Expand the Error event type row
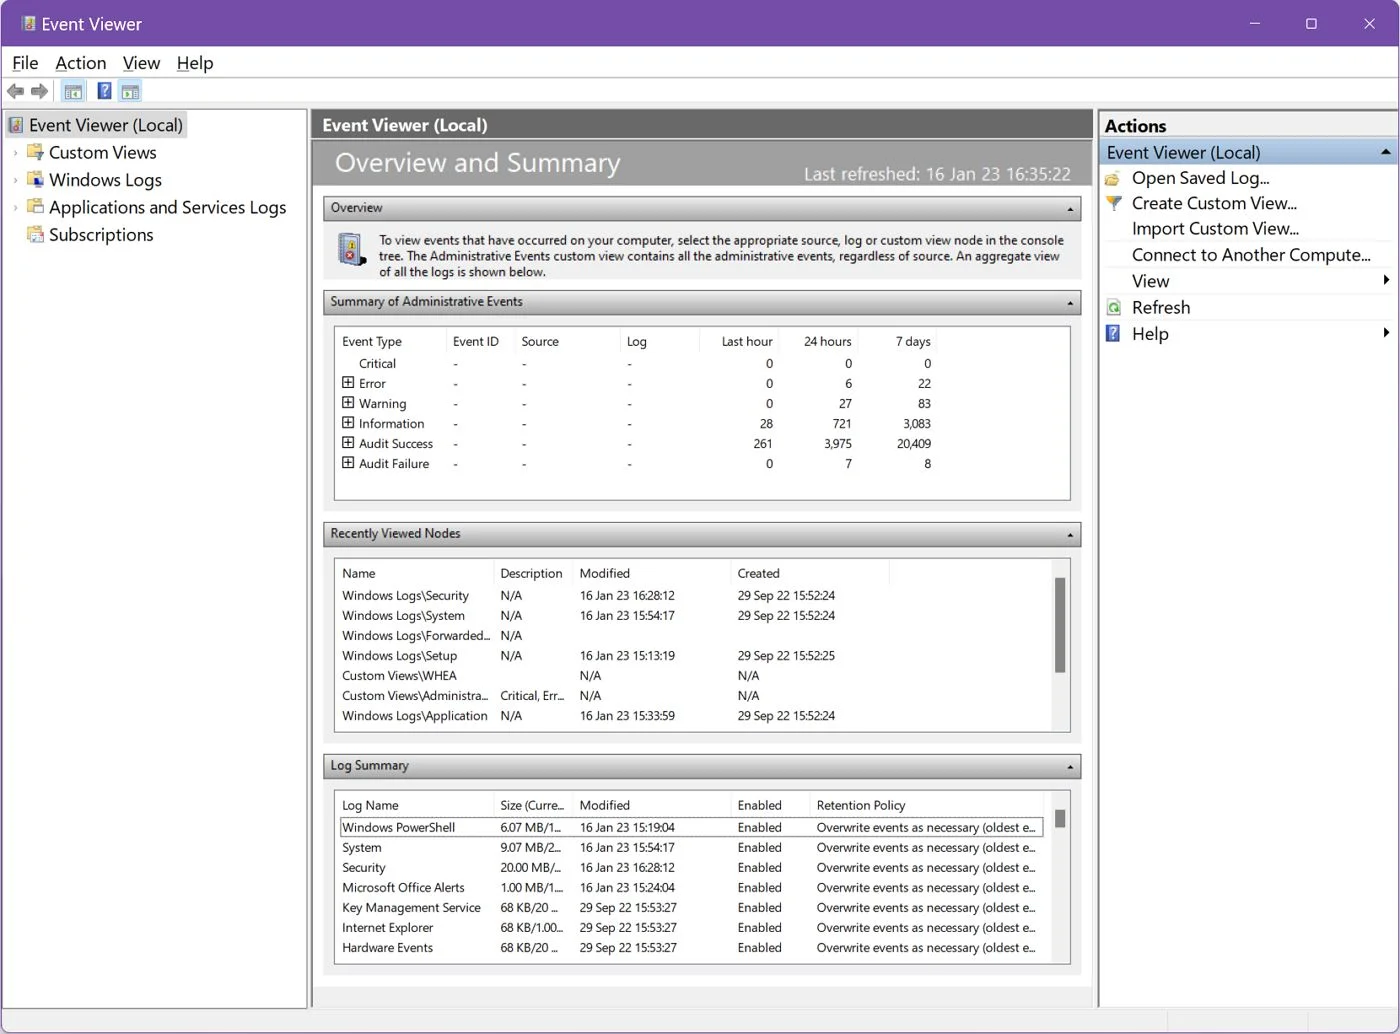Viewport: 1400px width, 1034px height. coord(348,382)
